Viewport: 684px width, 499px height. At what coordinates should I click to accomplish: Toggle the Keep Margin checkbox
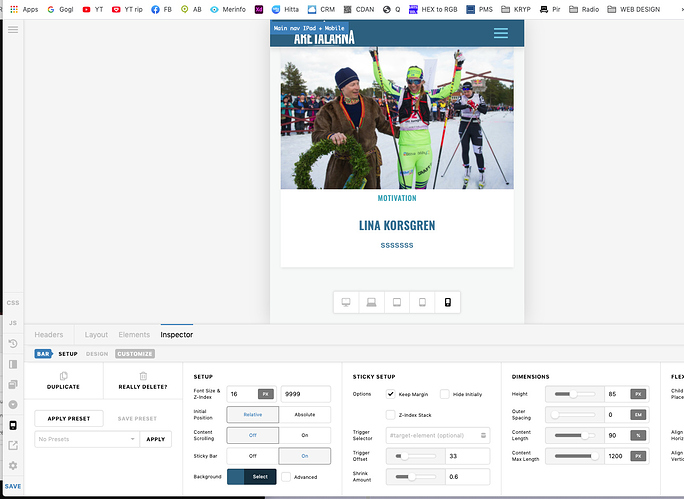[x=390, y=394]
